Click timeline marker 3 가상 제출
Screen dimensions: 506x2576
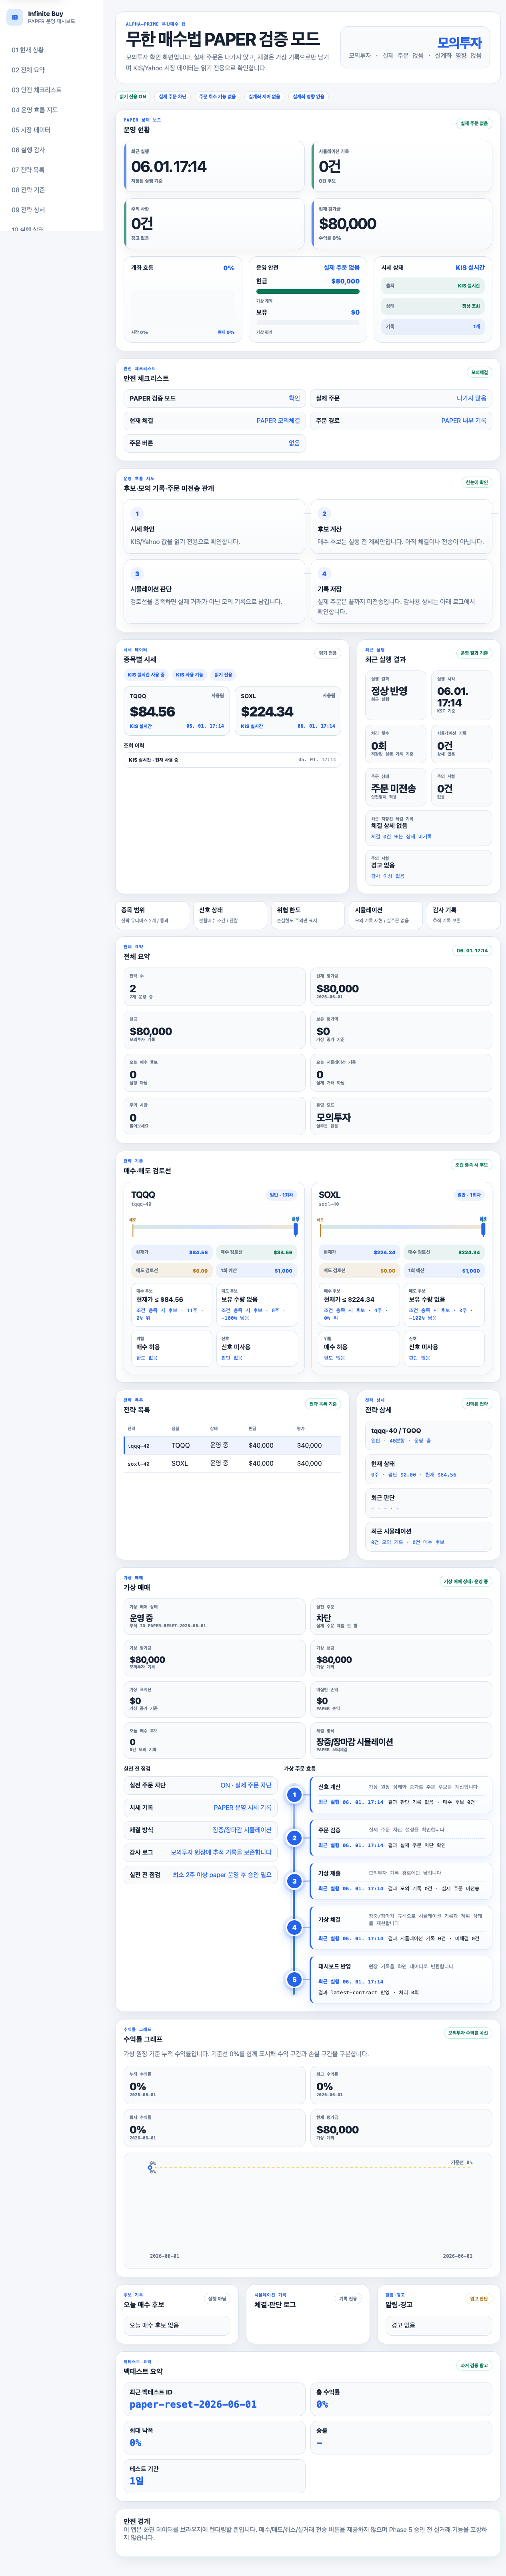294,1881
